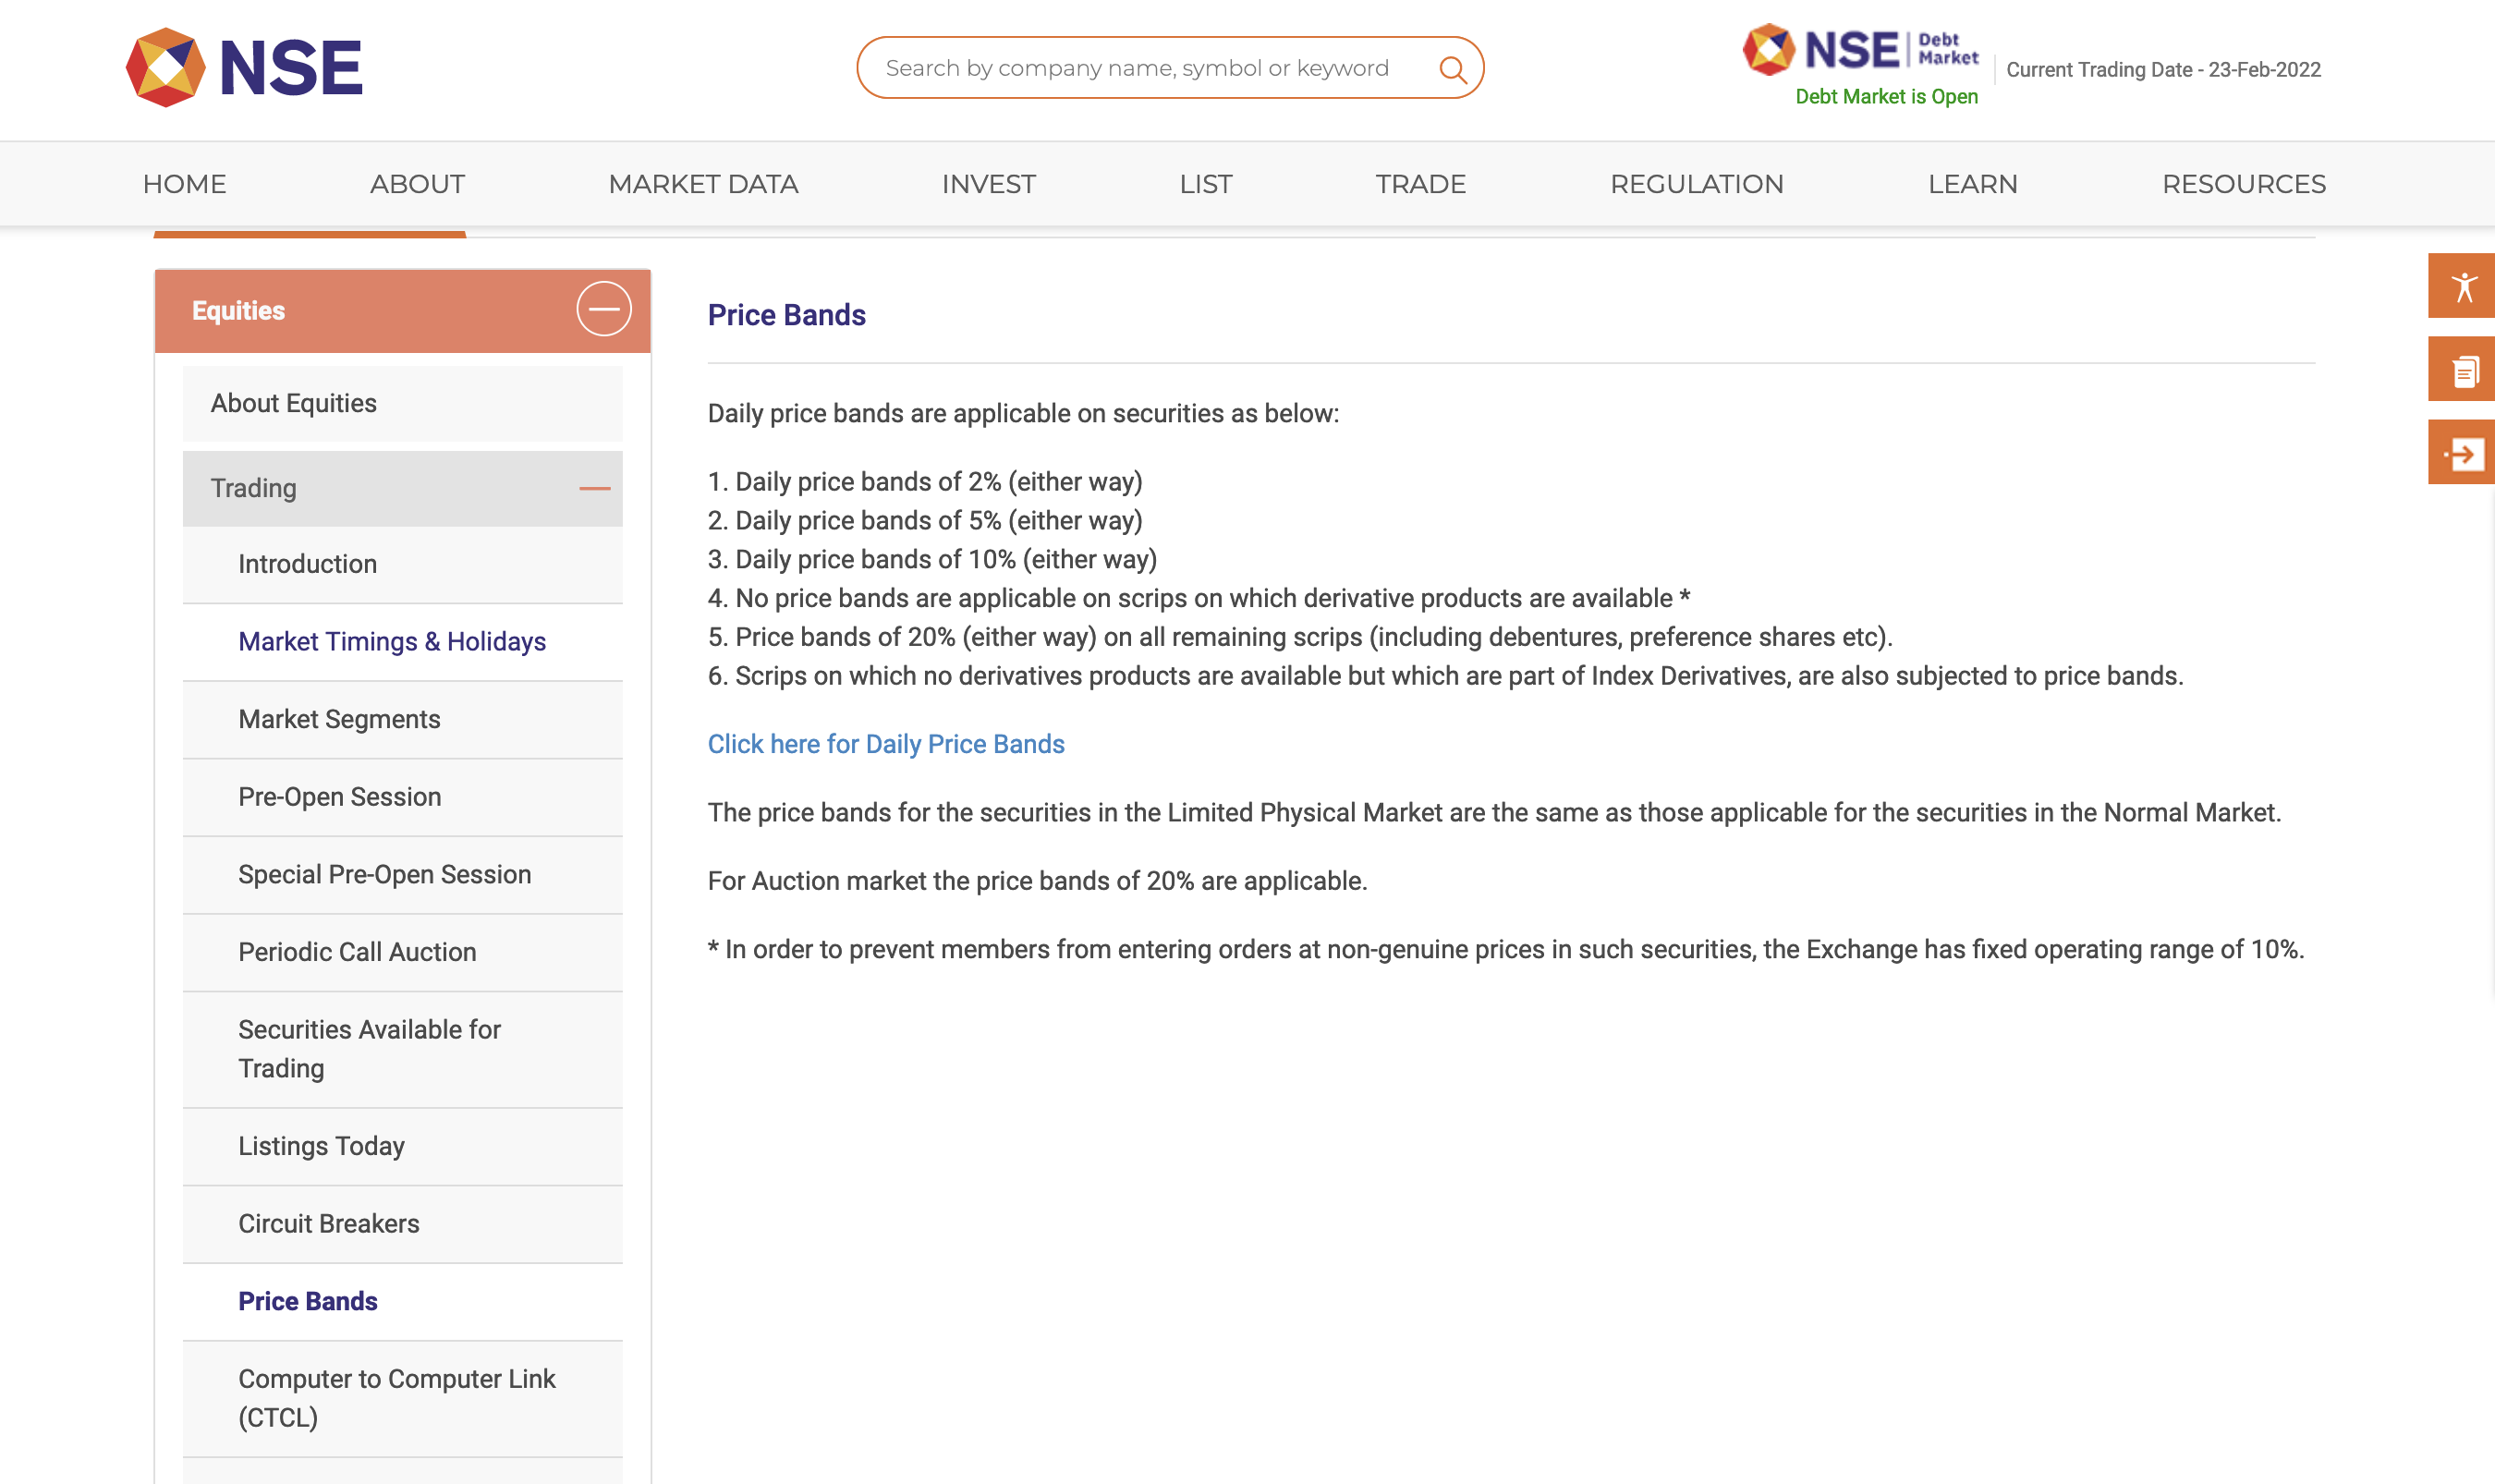Click the orange document copy icon
The image size is (2495, 1484).
[x=2461, y=369]
